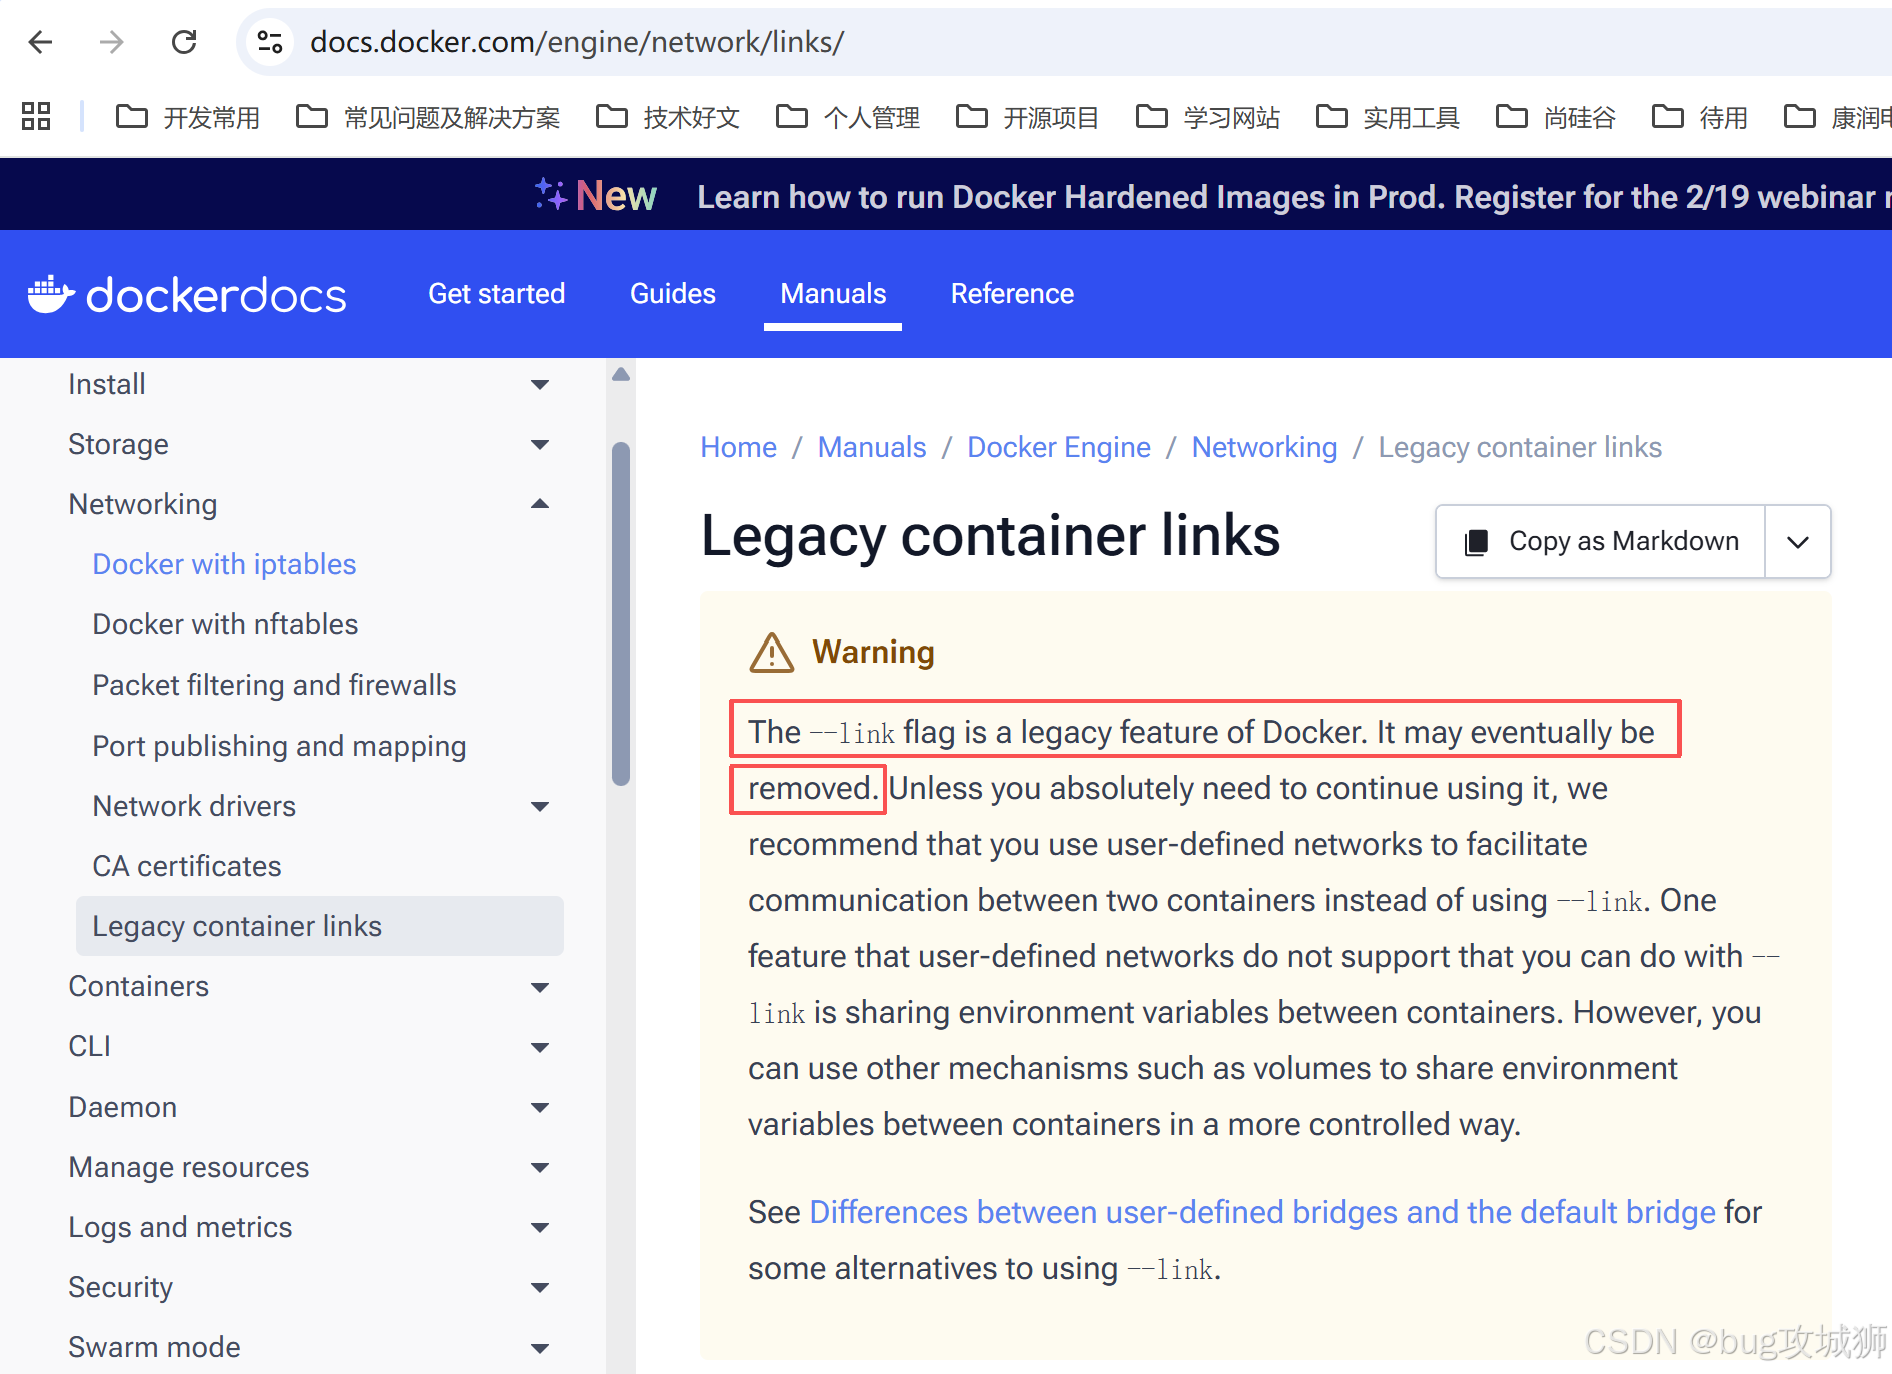Open the 学习网站 bookmark folder
Image resolution: width=1892 pixels, height=1374 pixels.
coord(1208,117)
